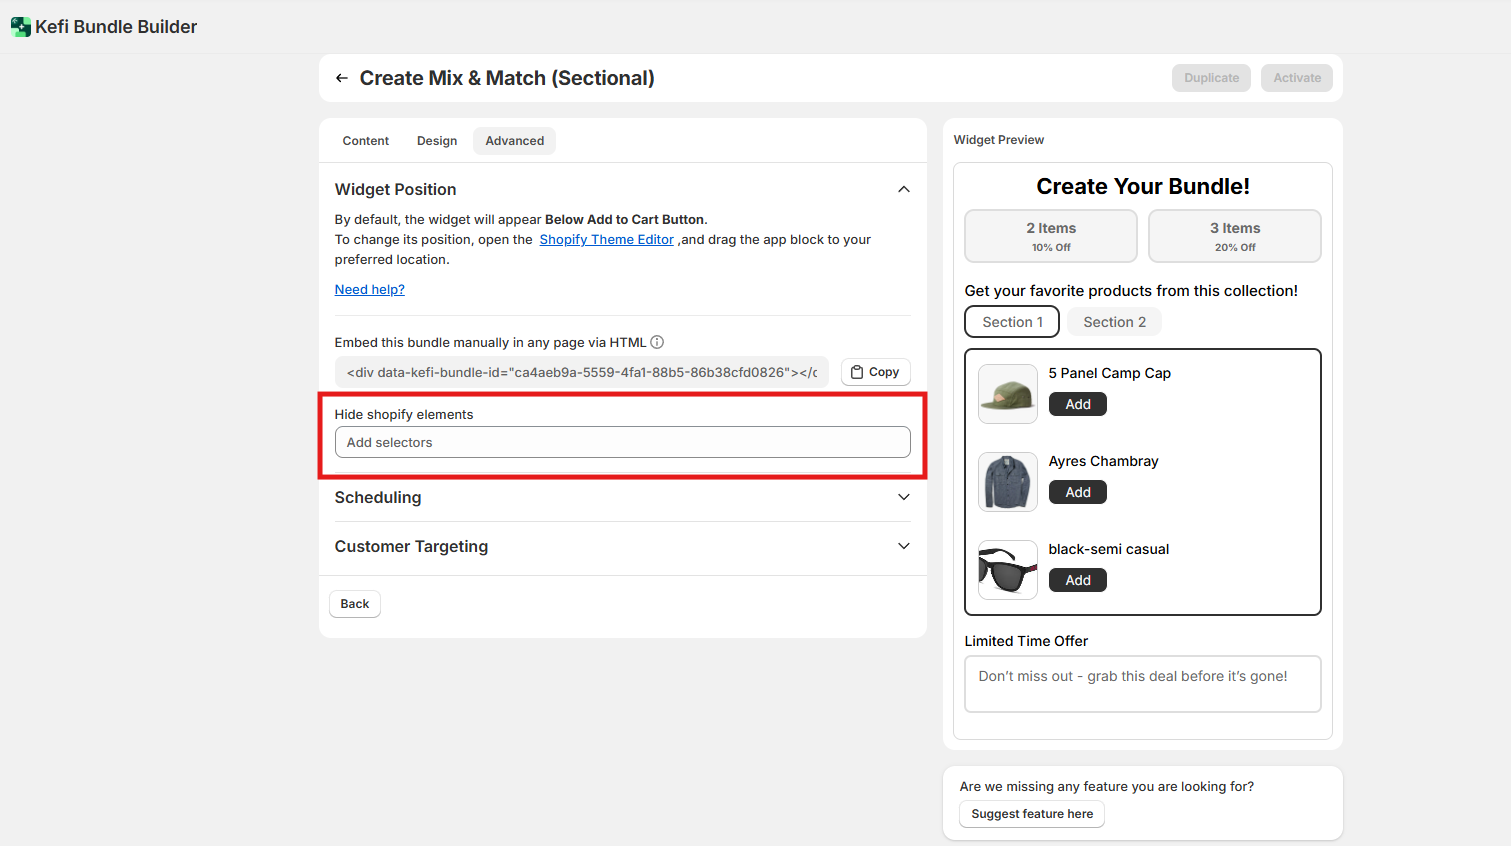1511x846 pixels.
Task: Switch to Section 2 in preview
Action: pyautogui.click(x=1114, y=322)
